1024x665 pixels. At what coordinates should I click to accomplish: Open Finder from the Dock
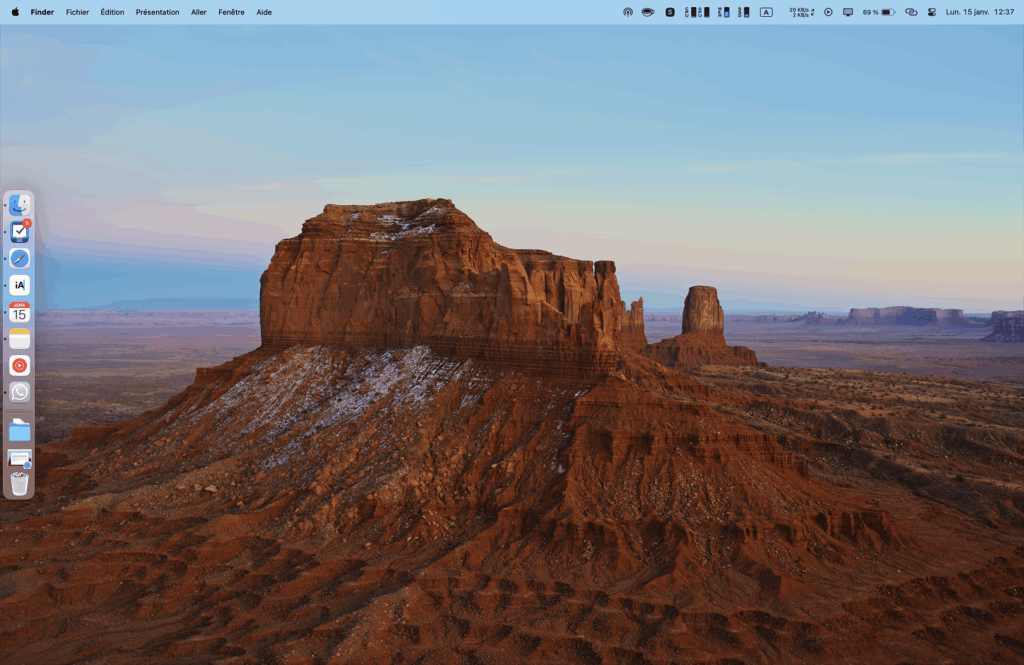pos(22,205)
